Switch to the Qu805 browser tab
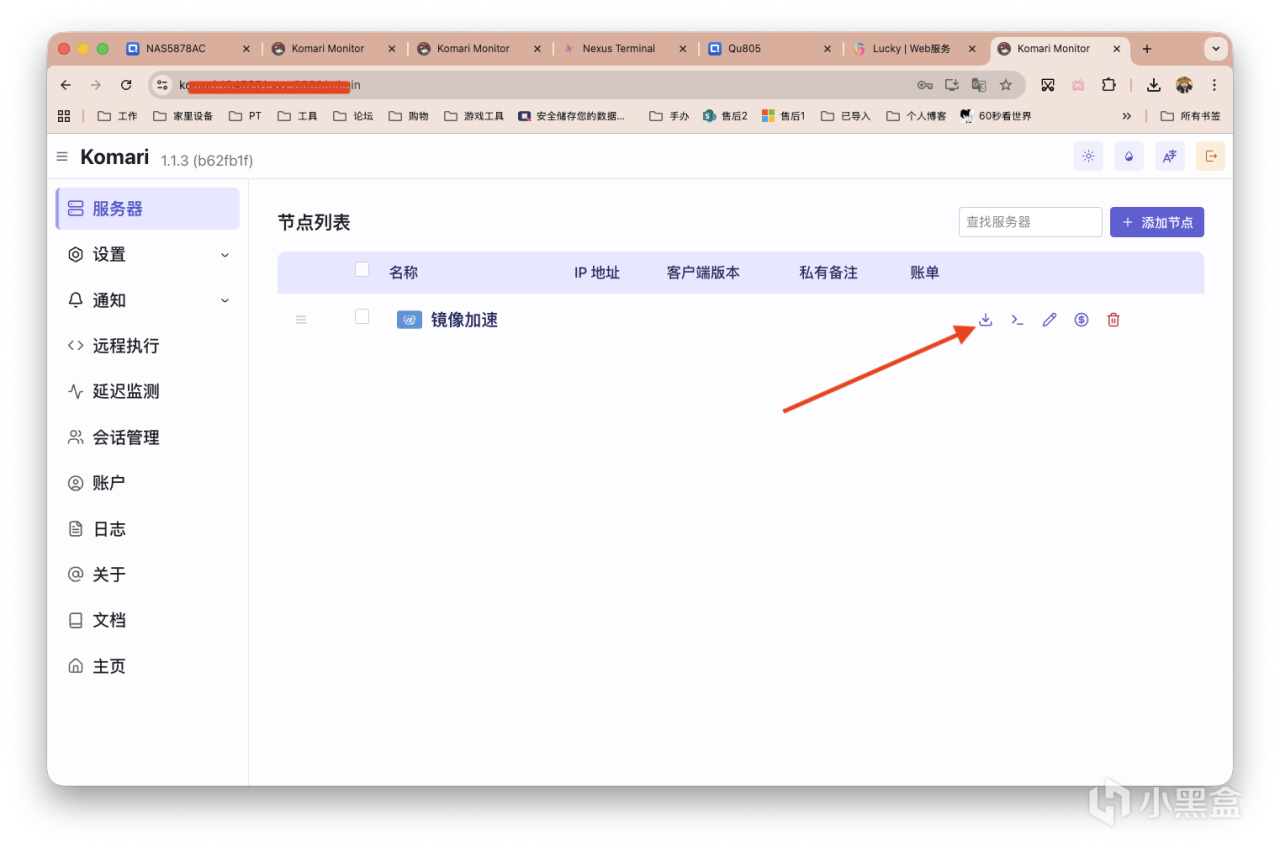Screen dimensions: 1280x848 pyautogui.click(x=768, y=48)
